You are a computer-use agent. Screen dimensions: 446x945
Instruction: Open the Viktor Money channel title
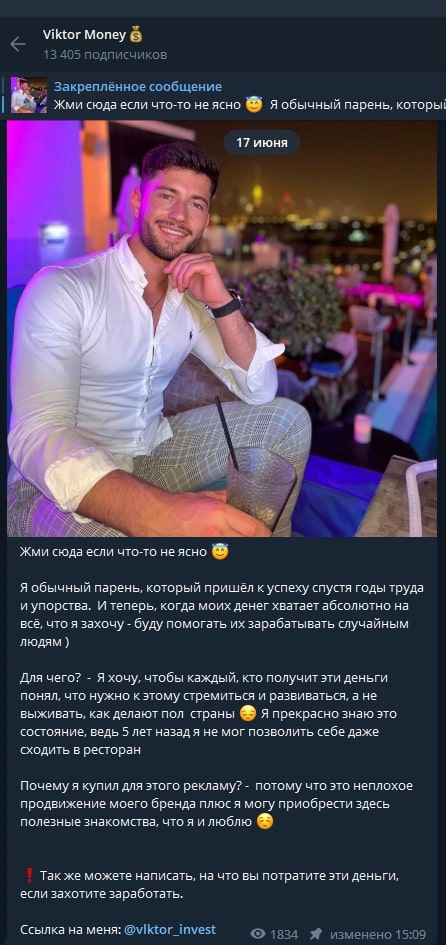[84, 35]
